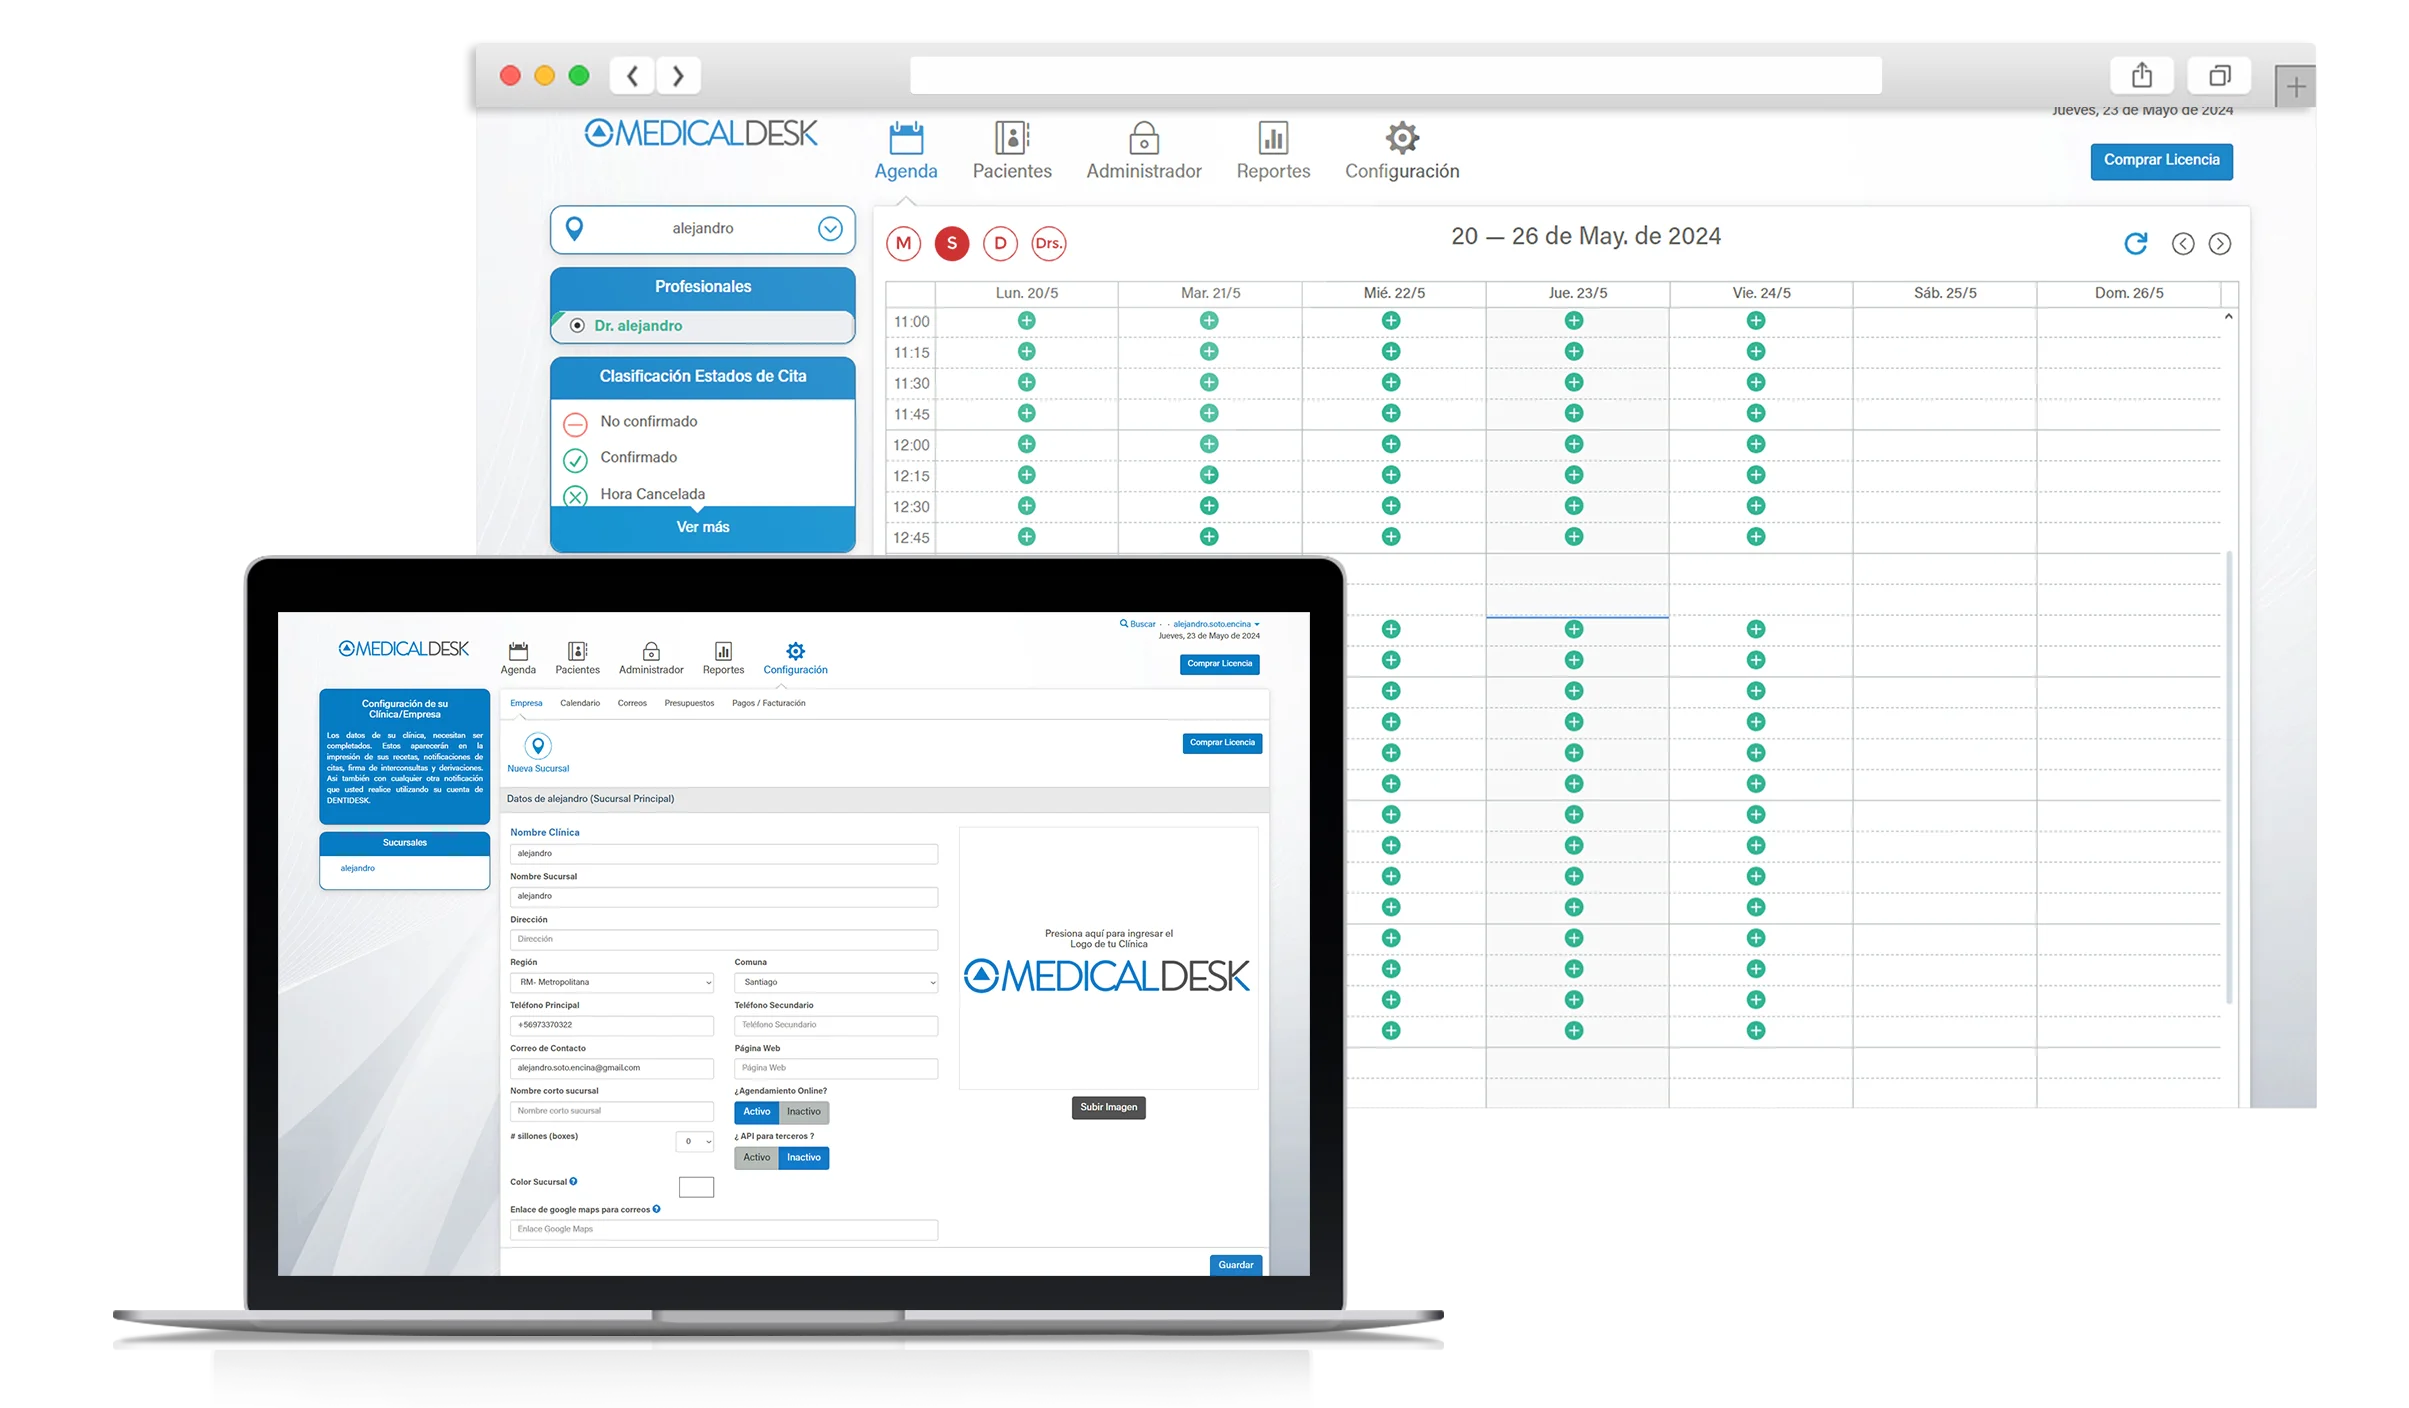
Task: Switch to Empresa tab on laptop
Action: 526,703
